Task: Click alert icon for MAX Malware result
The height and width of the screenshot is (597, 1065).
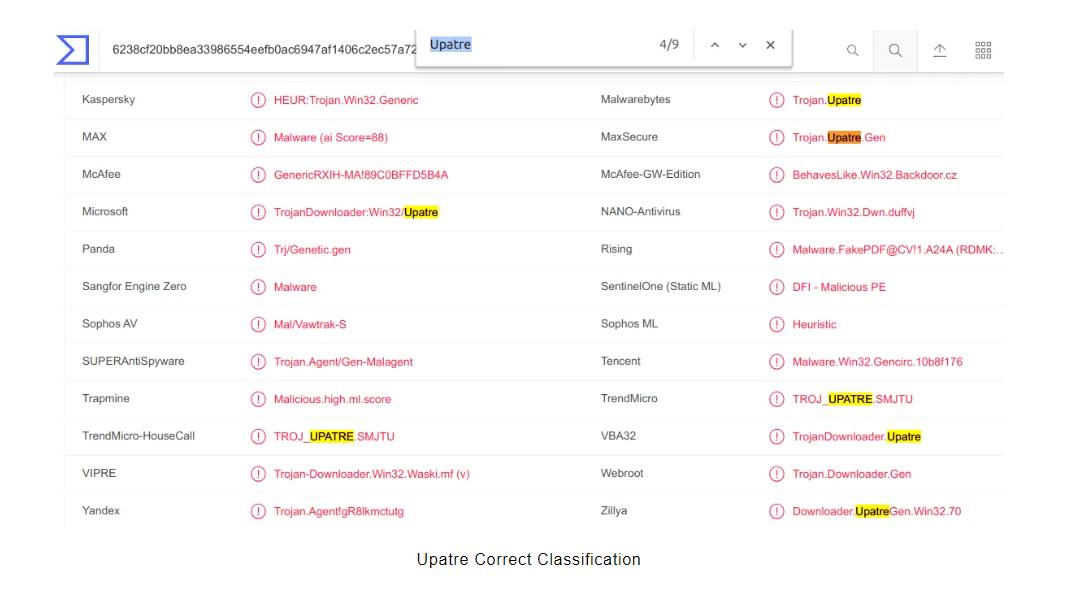Action: click(x=258, y=137)
